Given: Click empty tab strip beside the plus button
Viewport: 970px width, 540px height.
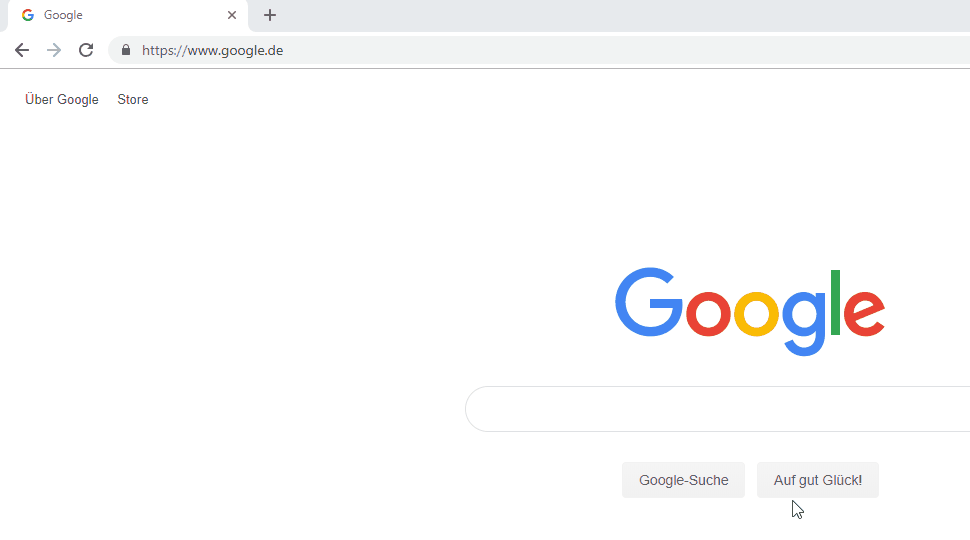Looking at the screenshot, I should (619, 15).
